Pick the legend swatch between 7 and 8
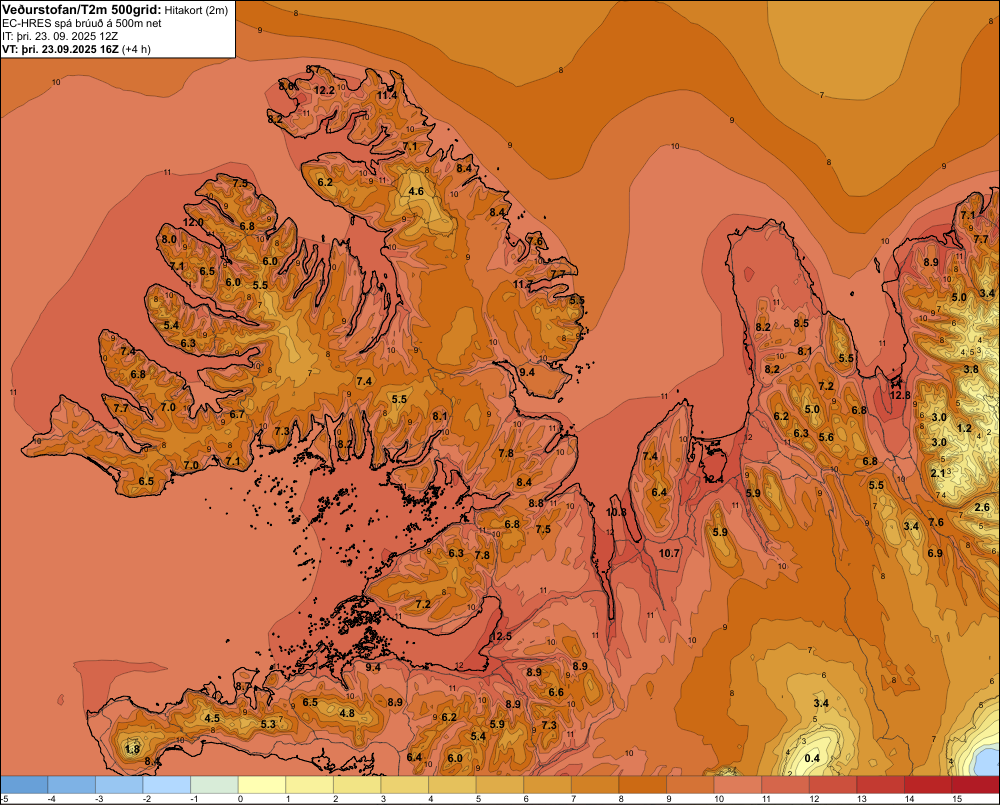Screen dimensions: 1000x805 tap(595, 785)
